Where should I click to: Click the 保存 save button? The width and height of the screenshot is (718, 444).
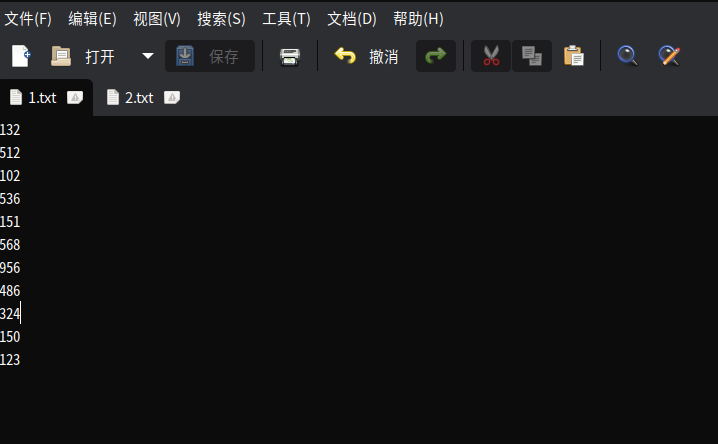click(210, 56)
